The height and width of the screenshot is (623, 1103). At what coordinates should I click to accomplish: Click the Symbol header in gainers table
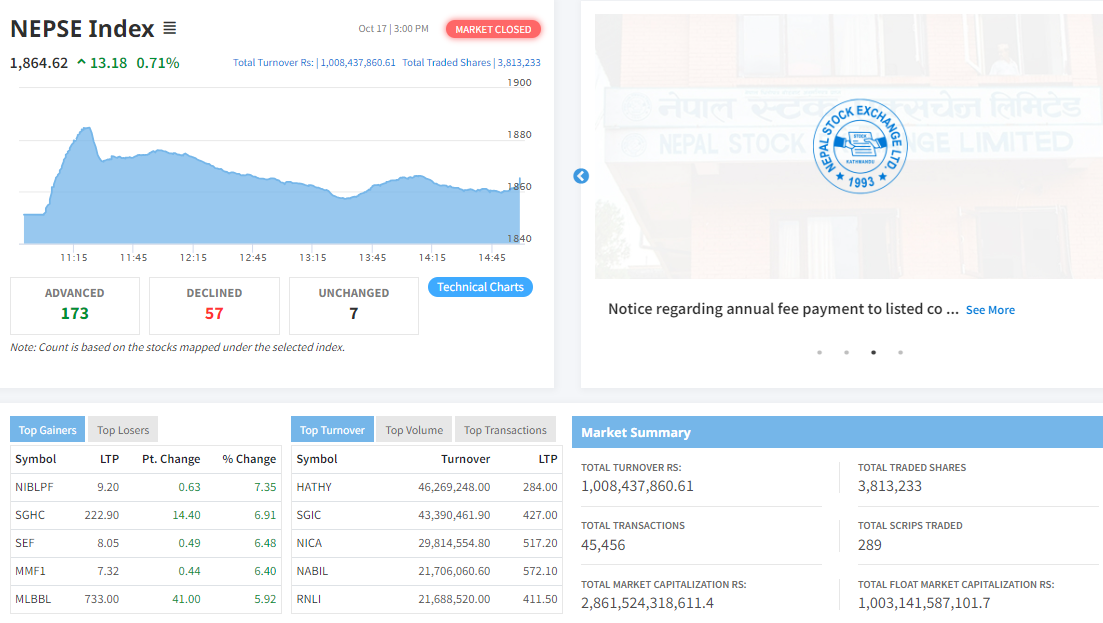pyautogui.click(x=36, y=459)
